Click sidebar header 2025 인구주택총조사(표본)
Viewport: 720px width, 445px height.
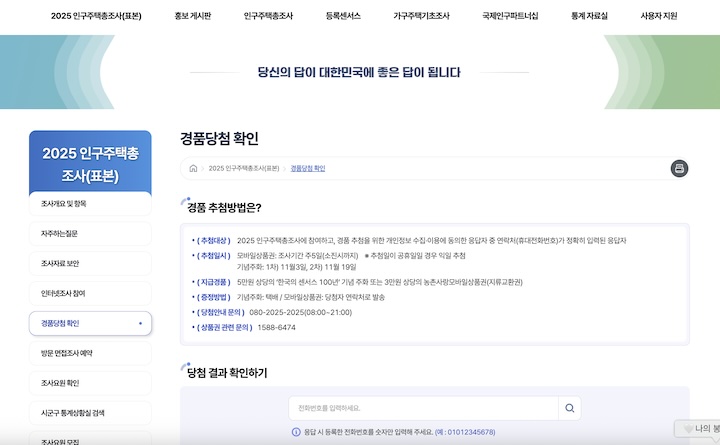[x=90, y=164]
